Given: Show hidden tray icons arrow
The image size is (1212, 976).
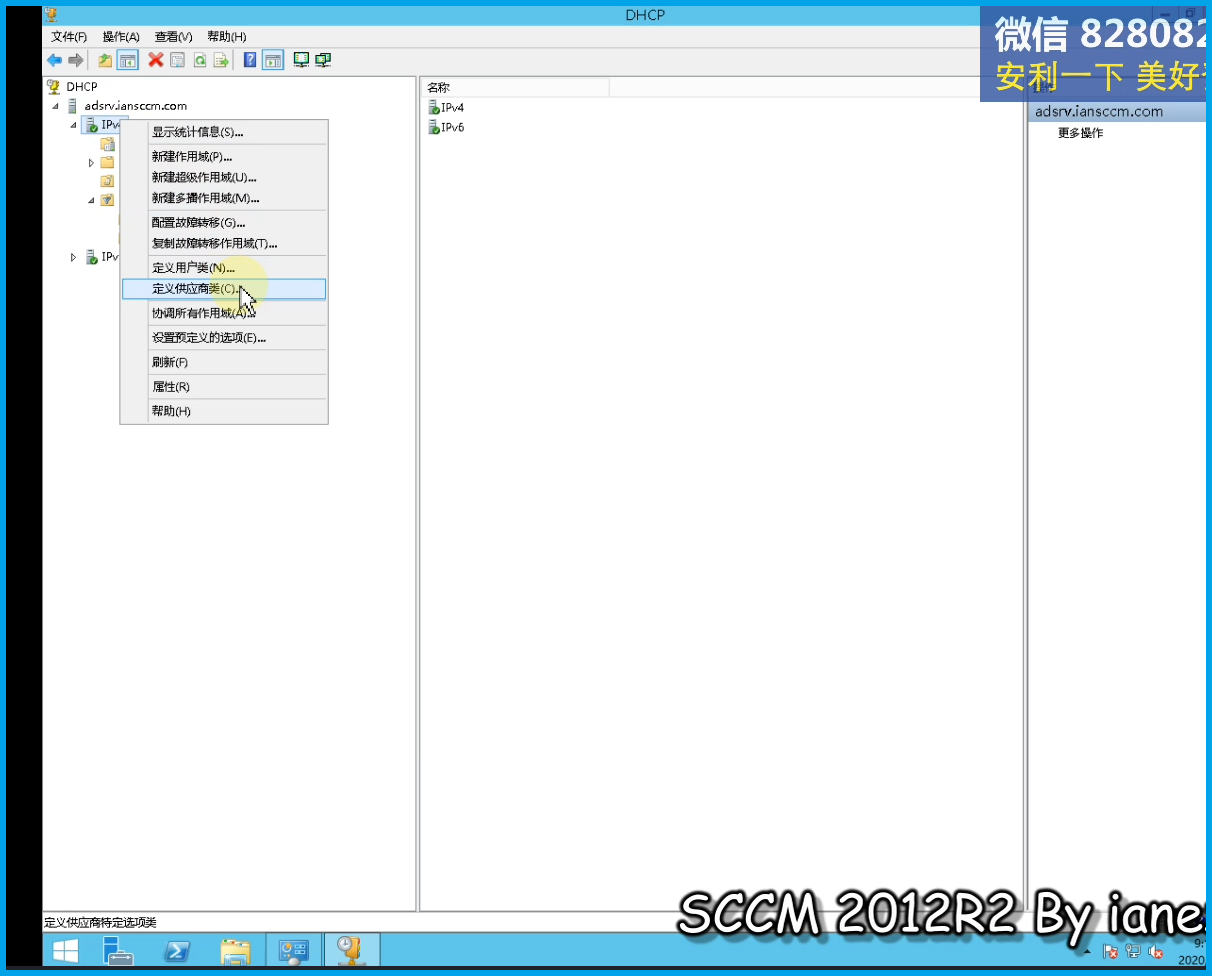Looking at the screenshot, I should pos(1088,952).
